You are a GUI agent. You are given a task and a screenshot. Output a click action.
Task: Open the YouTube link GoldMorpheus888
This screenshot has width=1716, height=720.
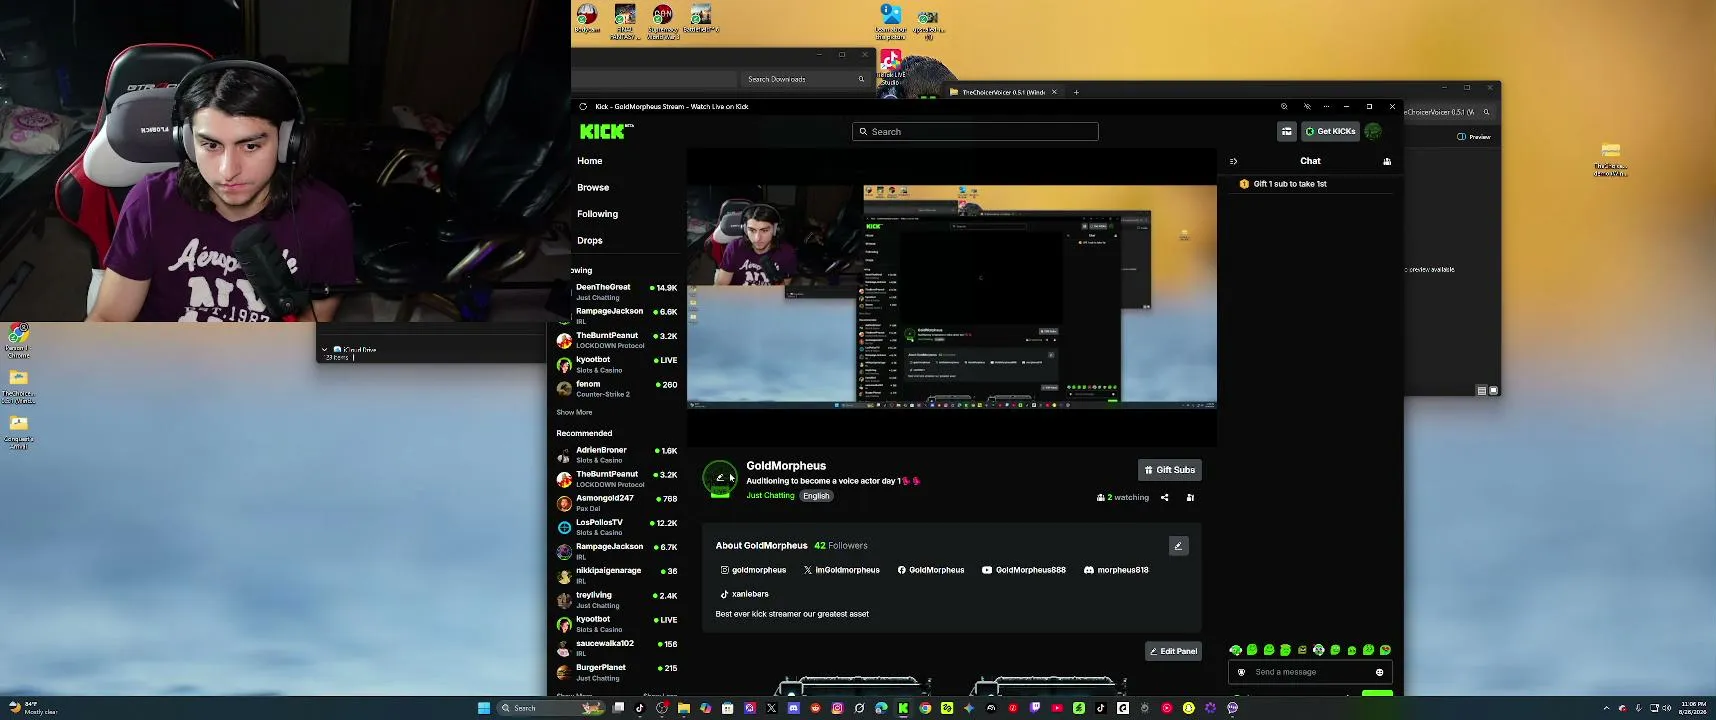1024,570
